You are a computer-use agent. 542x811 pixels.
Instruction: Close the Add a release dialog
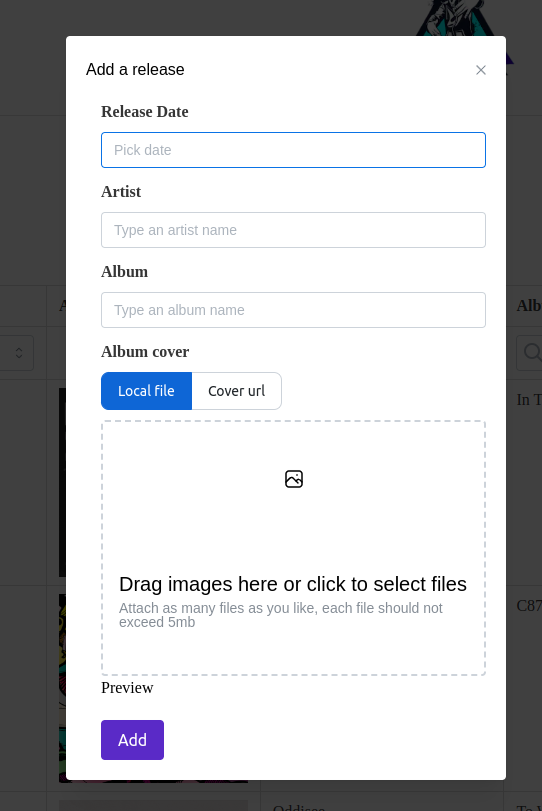(480, 70)
